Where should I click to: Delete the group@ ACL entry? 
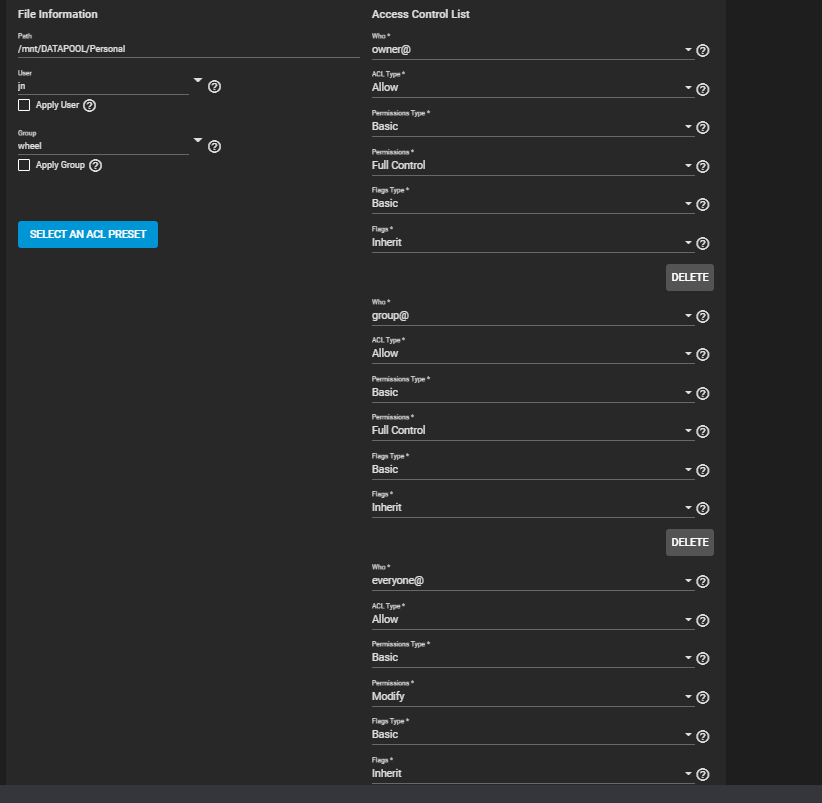coord(689,542)
